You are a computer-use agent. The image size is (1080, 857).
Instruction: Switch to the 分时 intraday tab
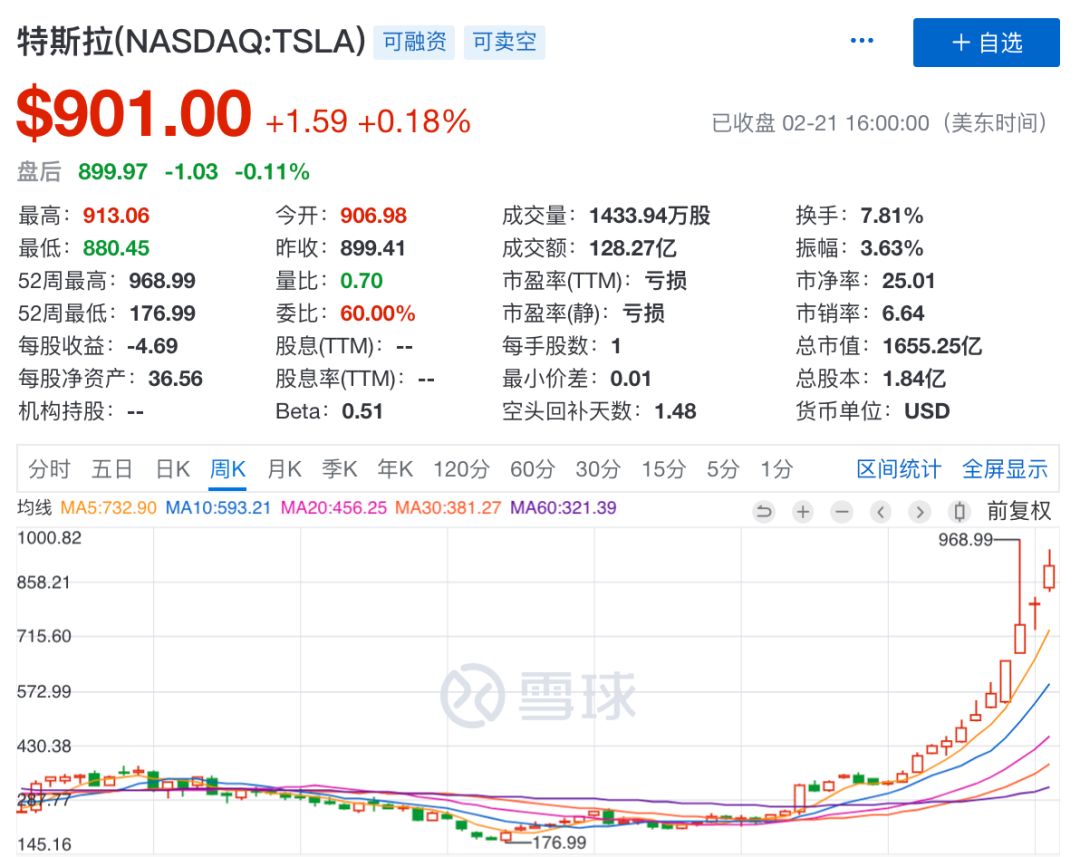pos(49,469)
